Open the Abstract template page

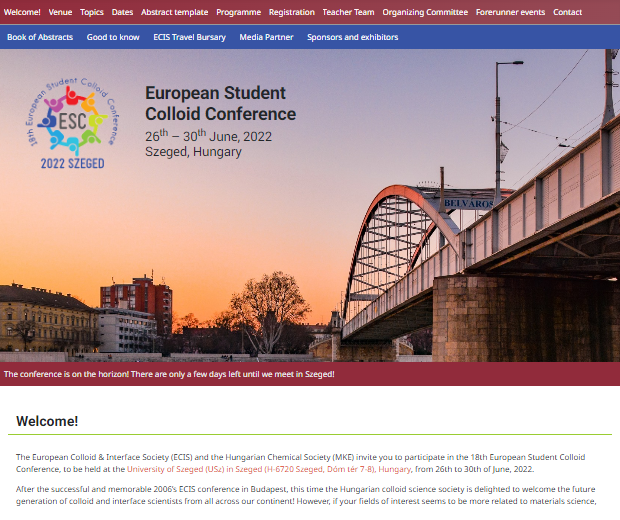pyautogui.click(x=174, y=12)
